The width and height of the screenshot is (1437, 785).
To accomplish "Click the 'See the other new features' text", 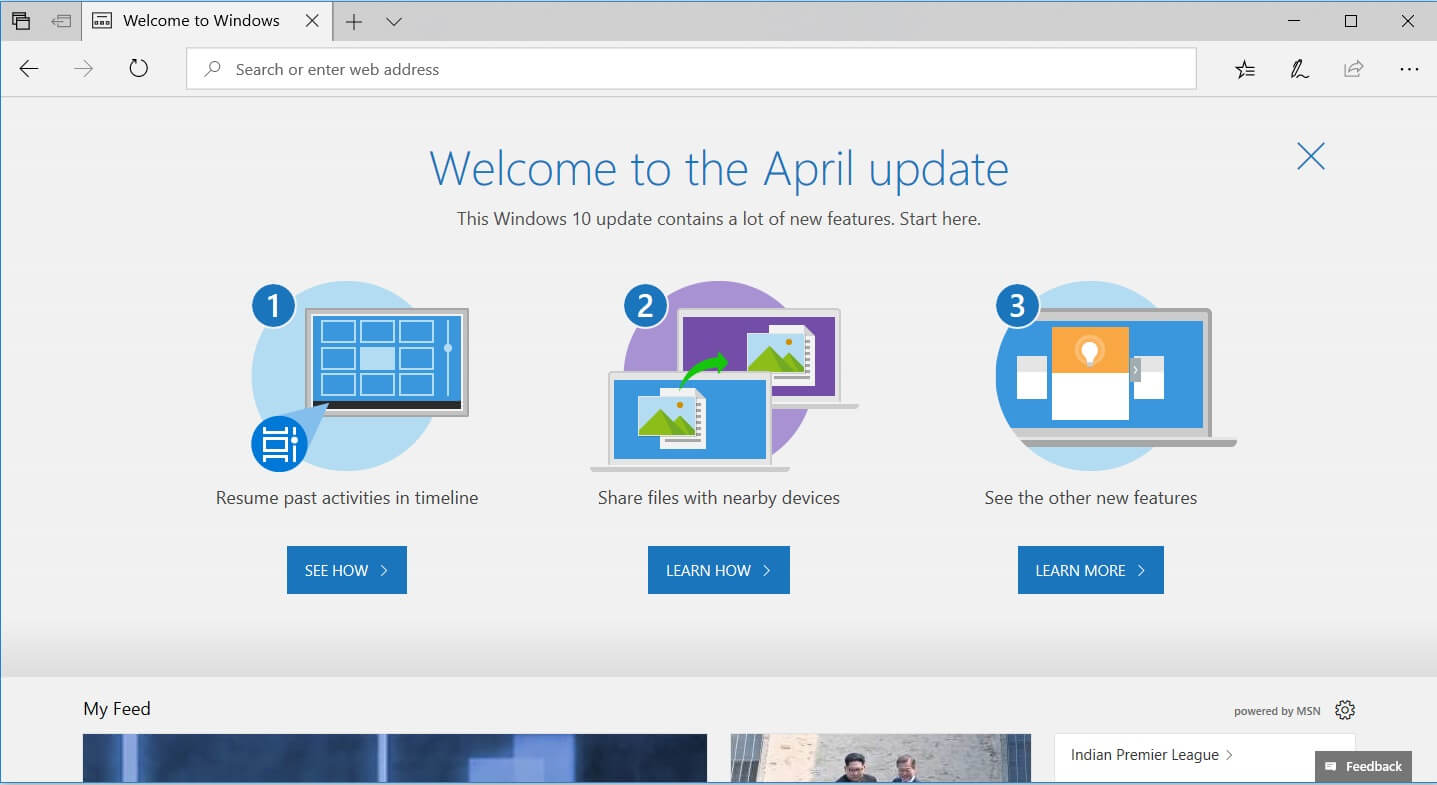I will pos(1091,498).
